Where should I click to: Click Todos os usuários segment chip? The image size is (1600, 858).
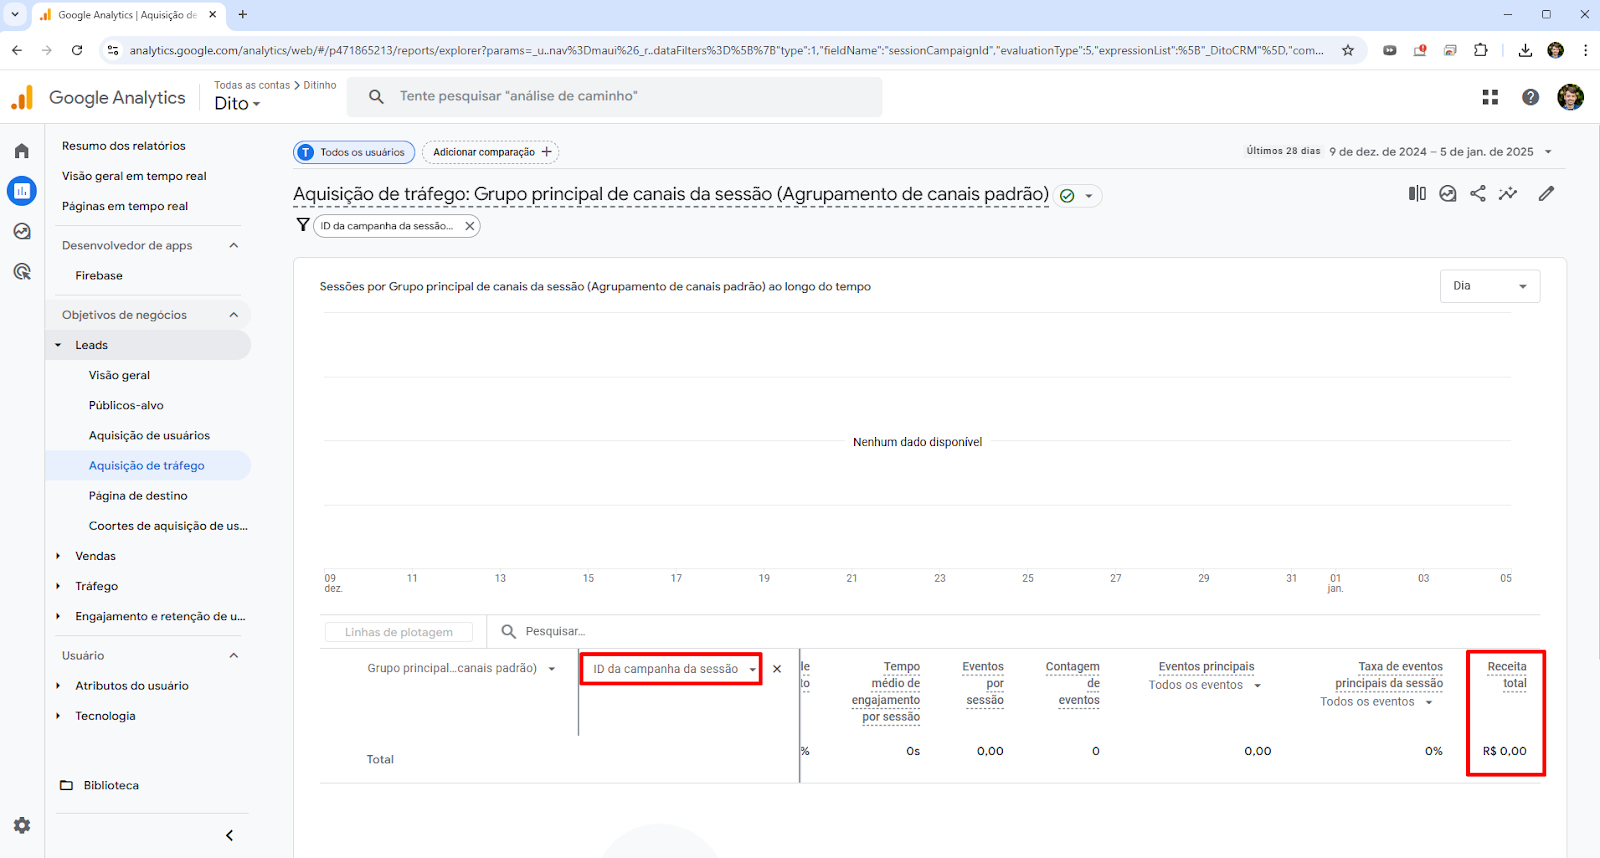pos(354,152)
